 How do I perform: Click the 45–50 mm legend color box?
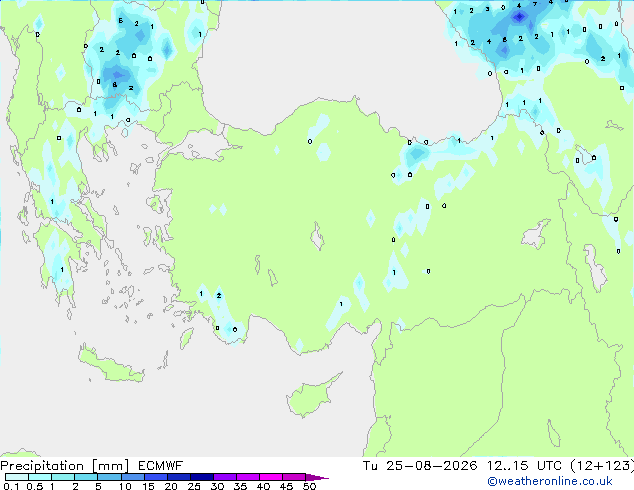pos(294,477)
